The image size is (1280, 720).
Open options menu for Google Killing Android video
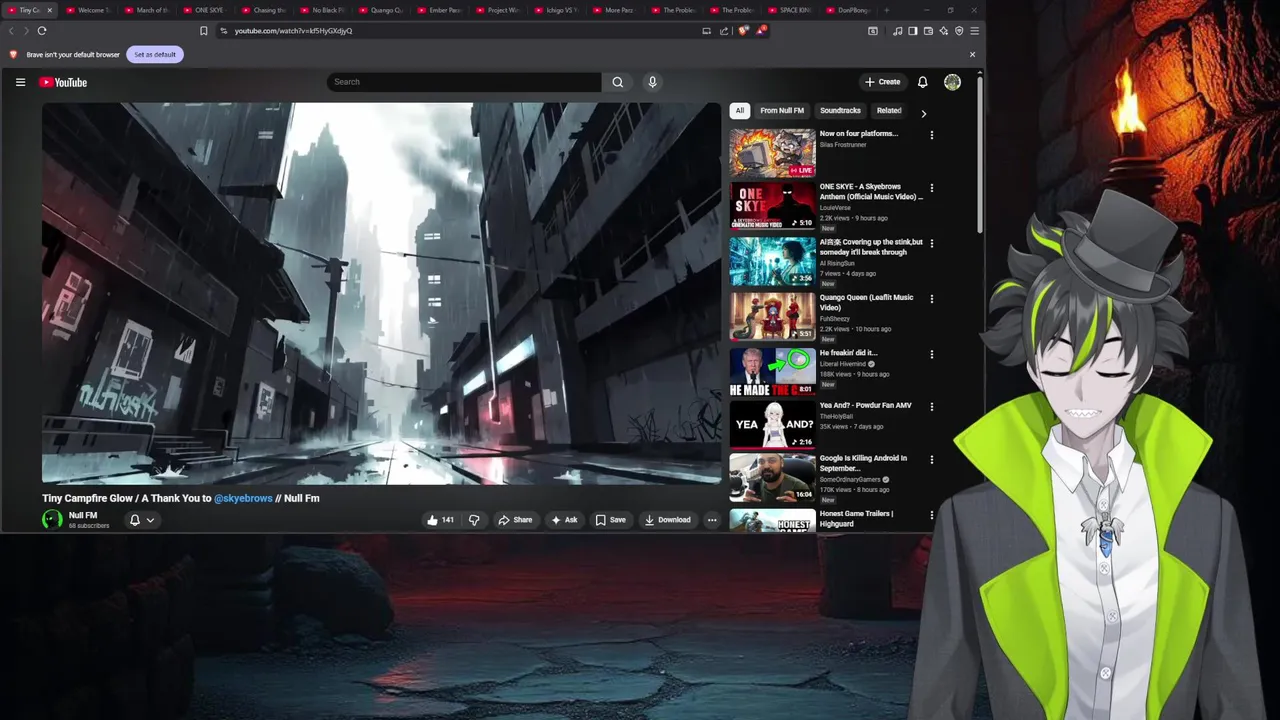click(931, 460)
